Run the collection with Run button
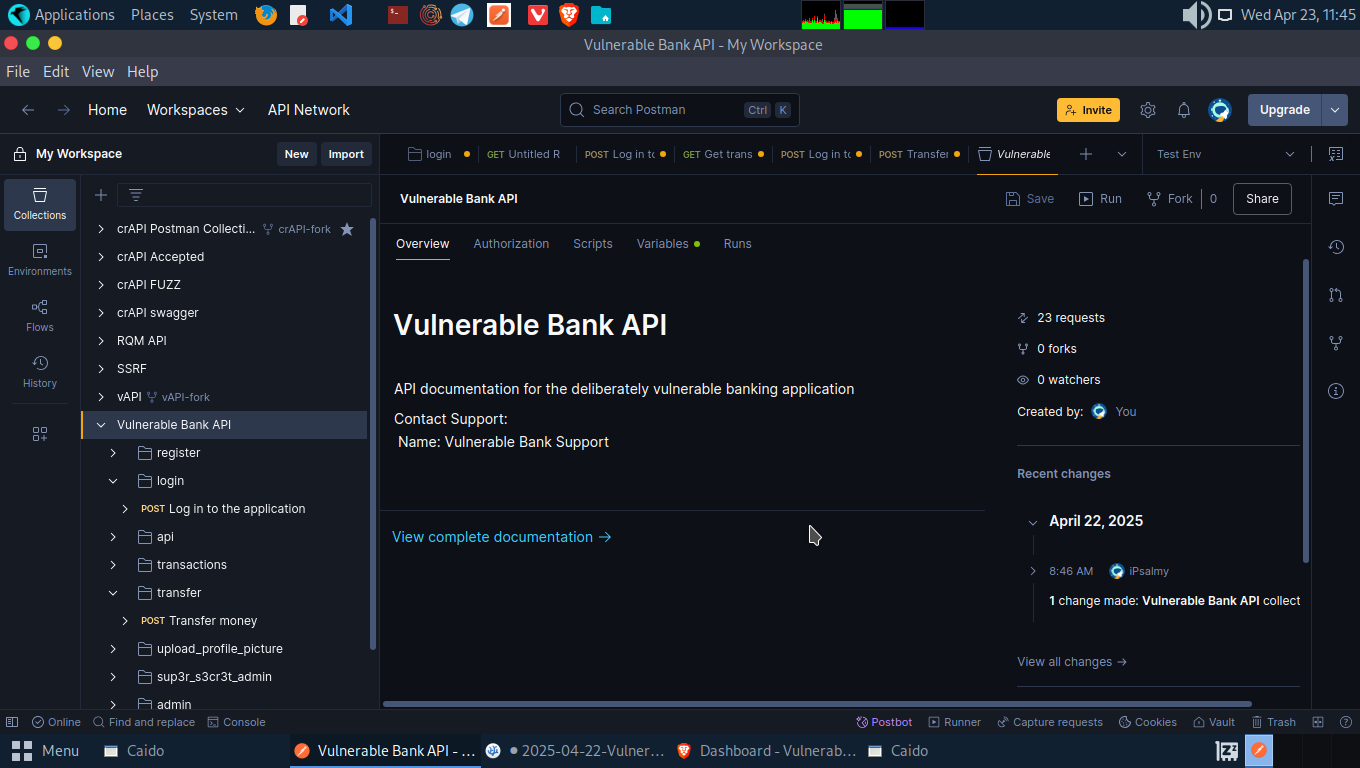 coord(1100,199)
